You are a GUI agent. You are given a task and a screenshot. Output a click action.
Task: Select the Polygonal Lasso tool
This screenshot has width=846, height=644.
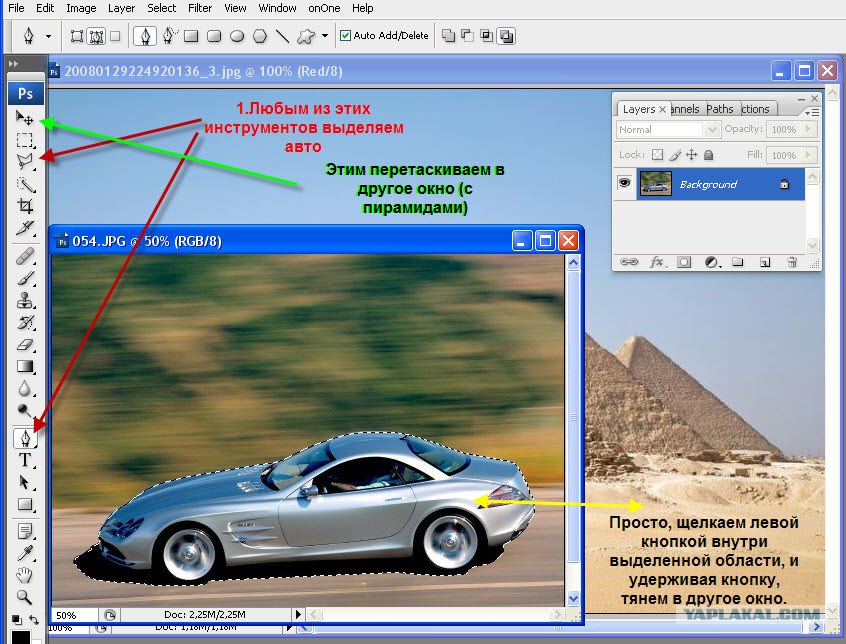(x=24, y=161)
